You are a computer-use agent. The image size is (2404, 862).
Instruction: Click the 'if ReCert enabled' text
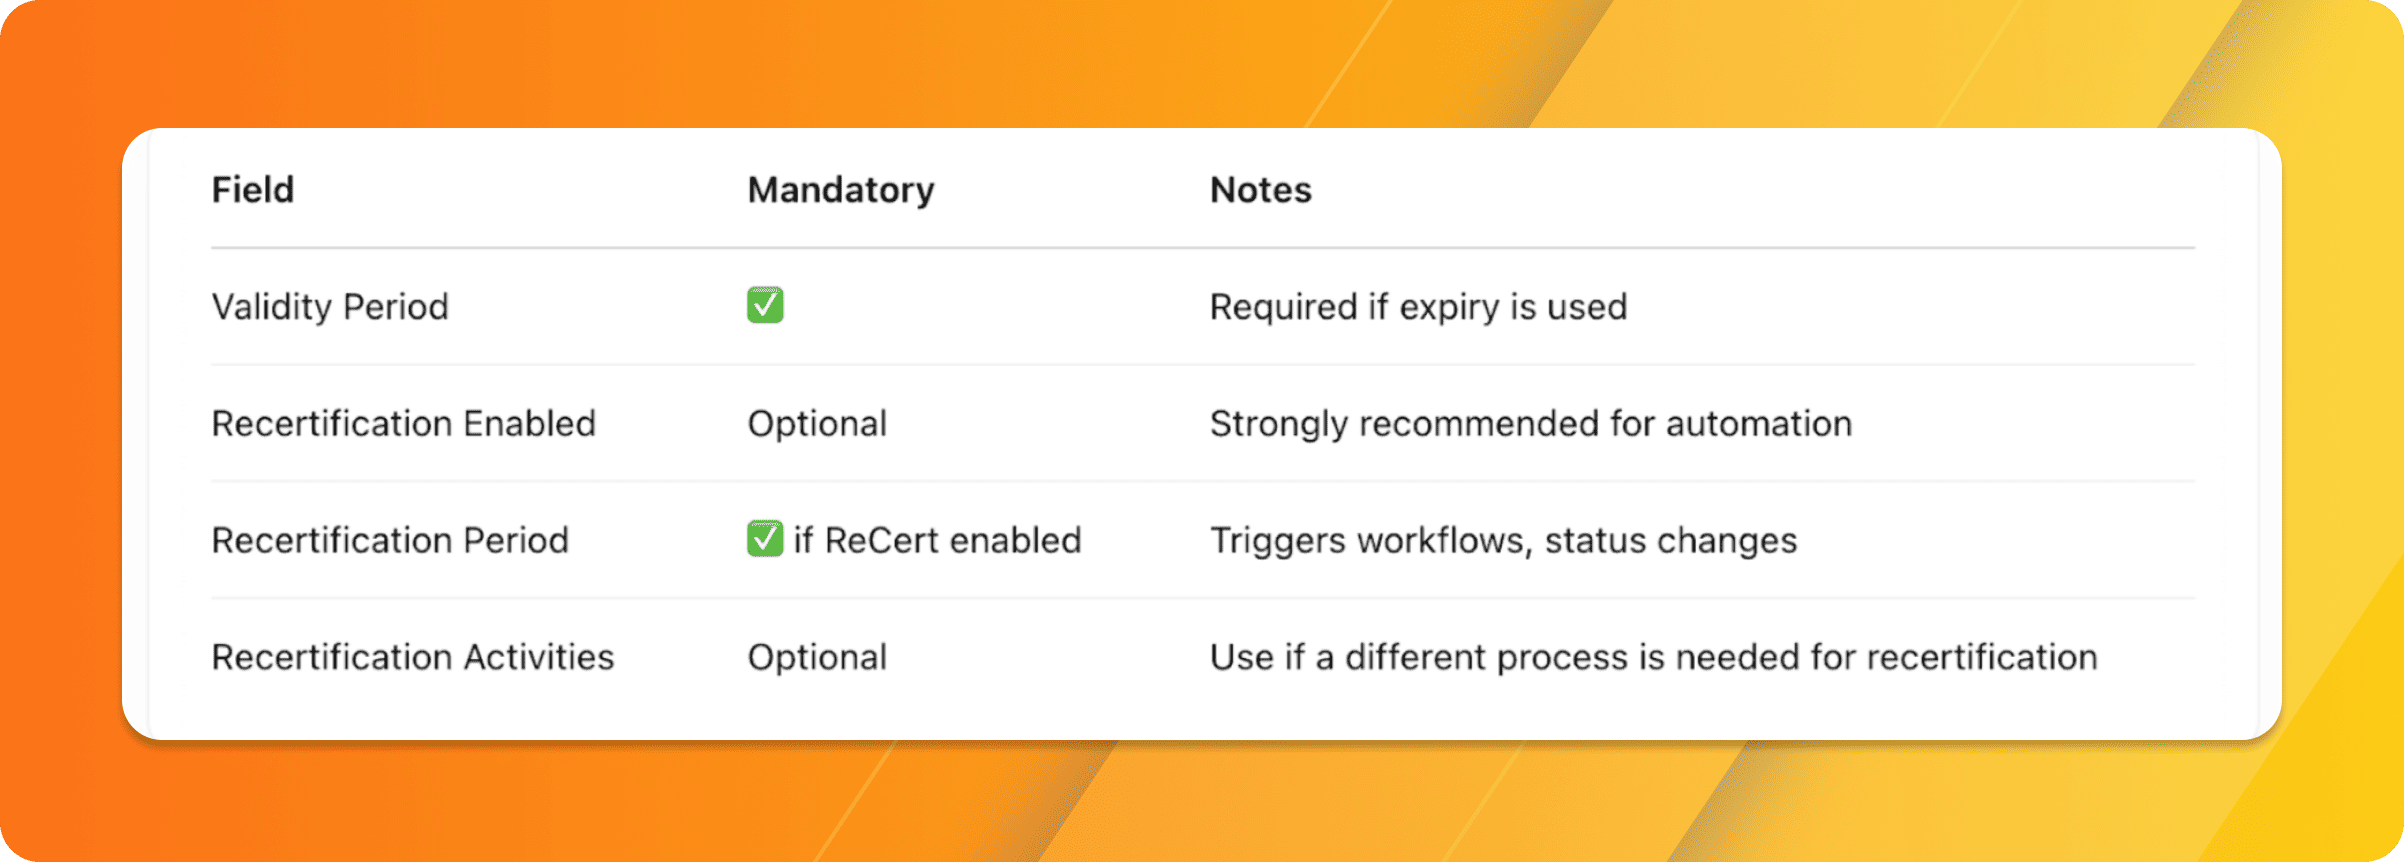937,541
